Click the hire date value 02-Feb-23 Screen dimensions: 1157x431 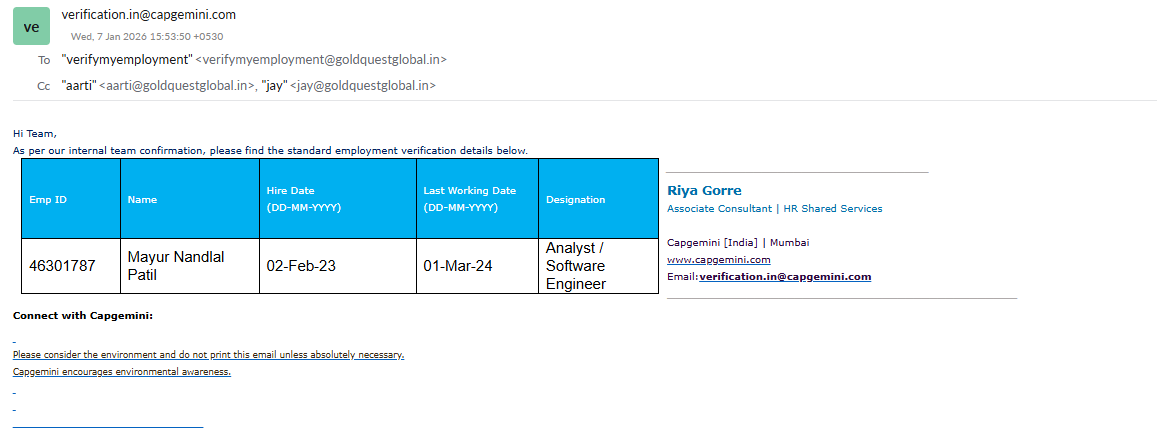pyautogui.click(x=301, y=266)
